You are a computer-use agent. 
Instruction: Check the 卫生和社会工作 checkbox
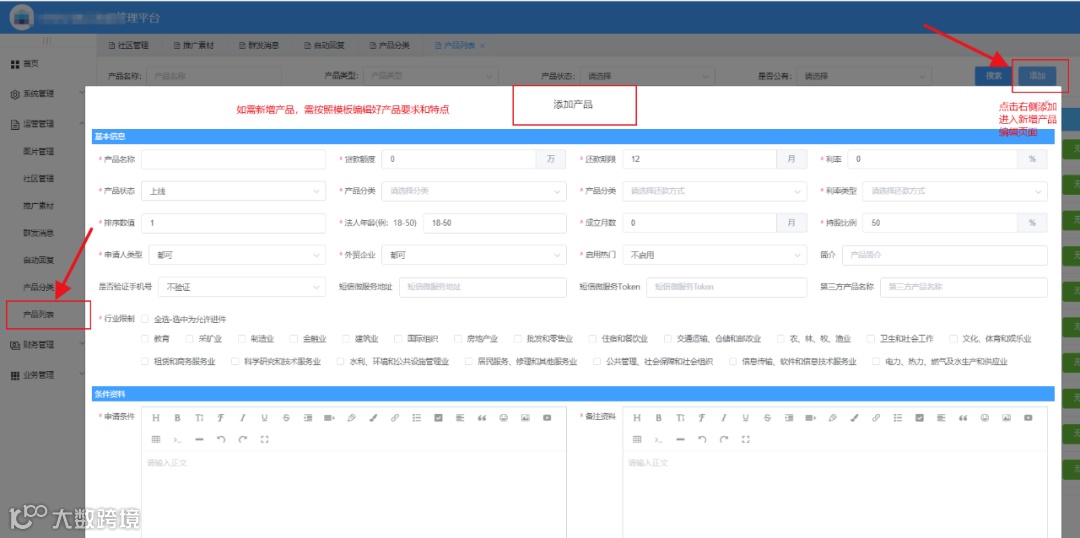click(x=871, y=339)
